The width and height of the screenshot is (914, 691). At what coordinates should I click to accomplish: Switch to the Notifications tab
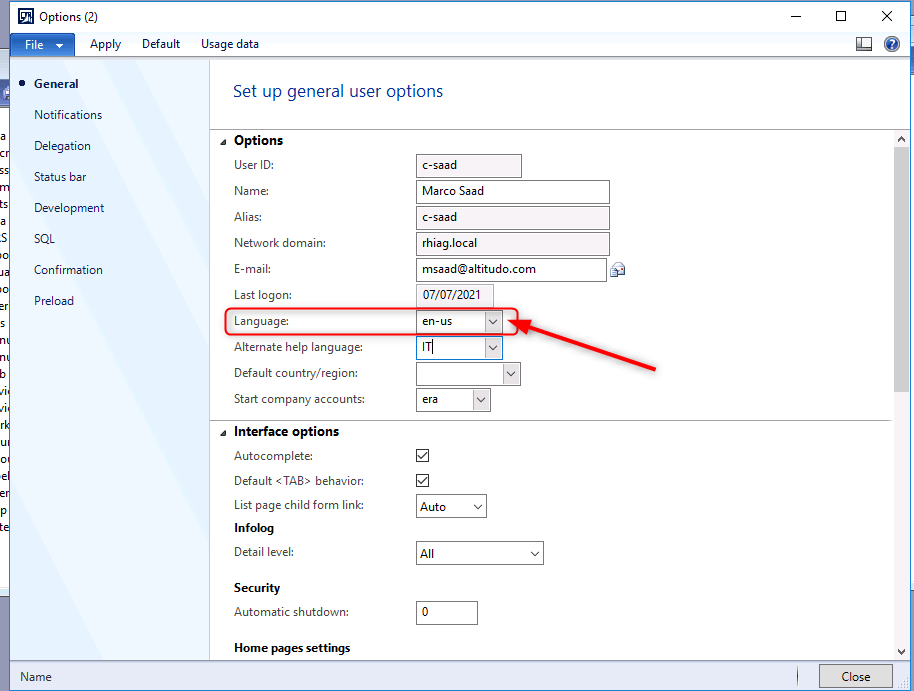pos(68,115)
